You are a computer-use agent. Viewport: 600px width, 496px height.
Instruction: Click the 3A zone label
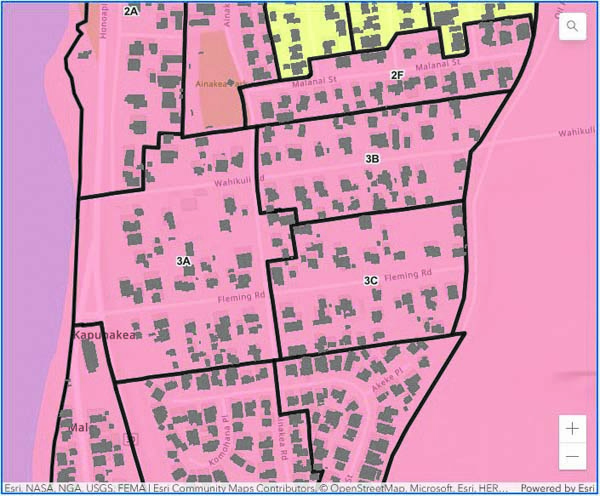[183, 261]
